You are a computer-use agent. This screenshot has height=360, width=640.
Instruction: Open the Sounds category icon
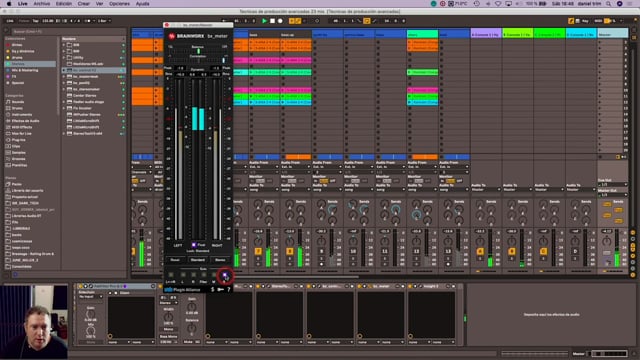(x=8, y=102)
